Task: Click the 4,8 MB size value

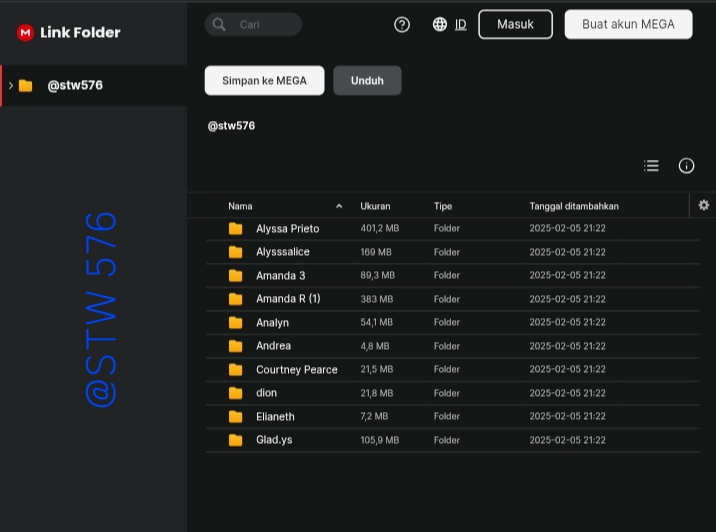Action: coord(375,346)
